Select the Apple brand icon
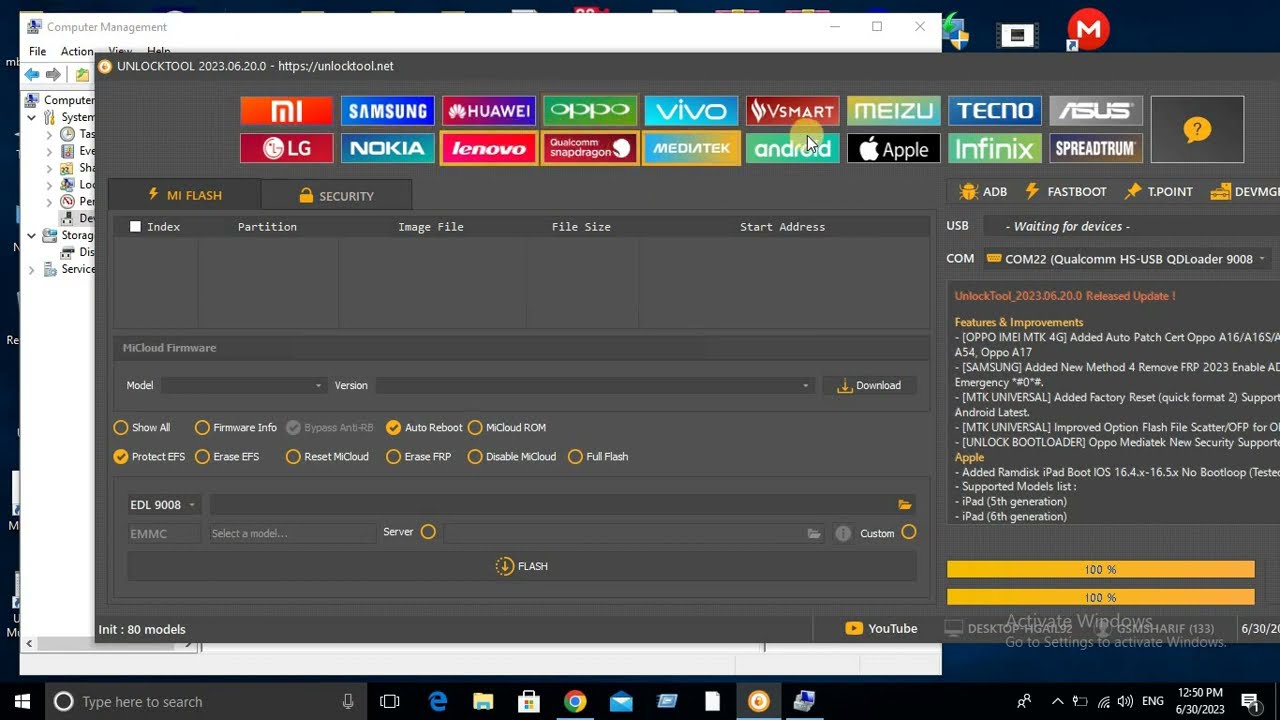Image resolution: width=1280 pixels, height=720 pixels. (894, 149)
